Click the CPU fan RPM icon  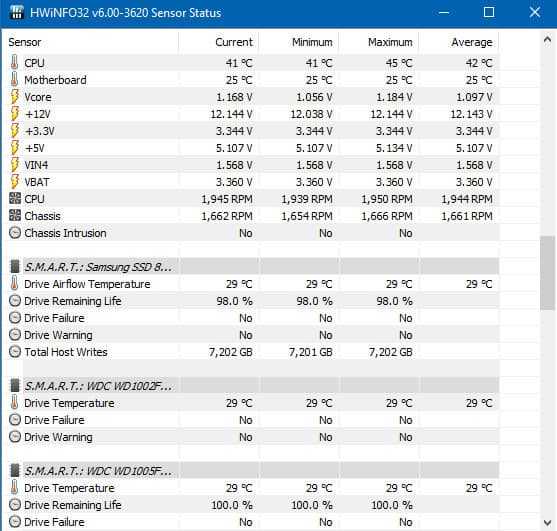click(x=15, y=199)
